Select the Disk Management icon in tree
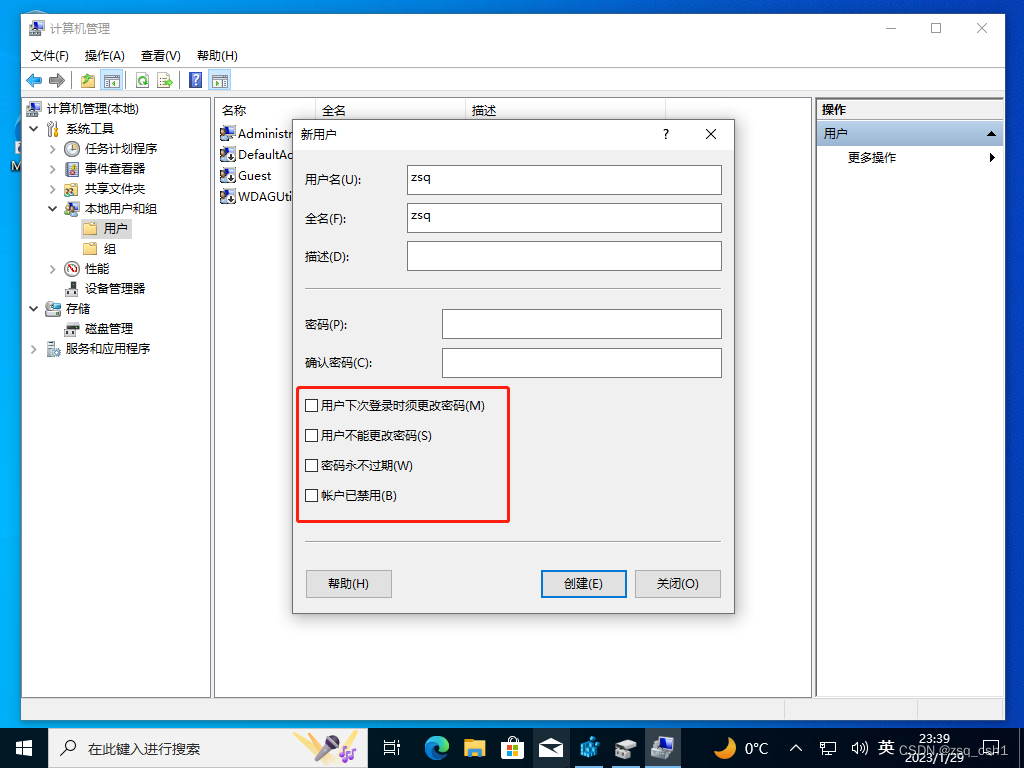Viewport: 1024px width, 768px height. point(72,329)
